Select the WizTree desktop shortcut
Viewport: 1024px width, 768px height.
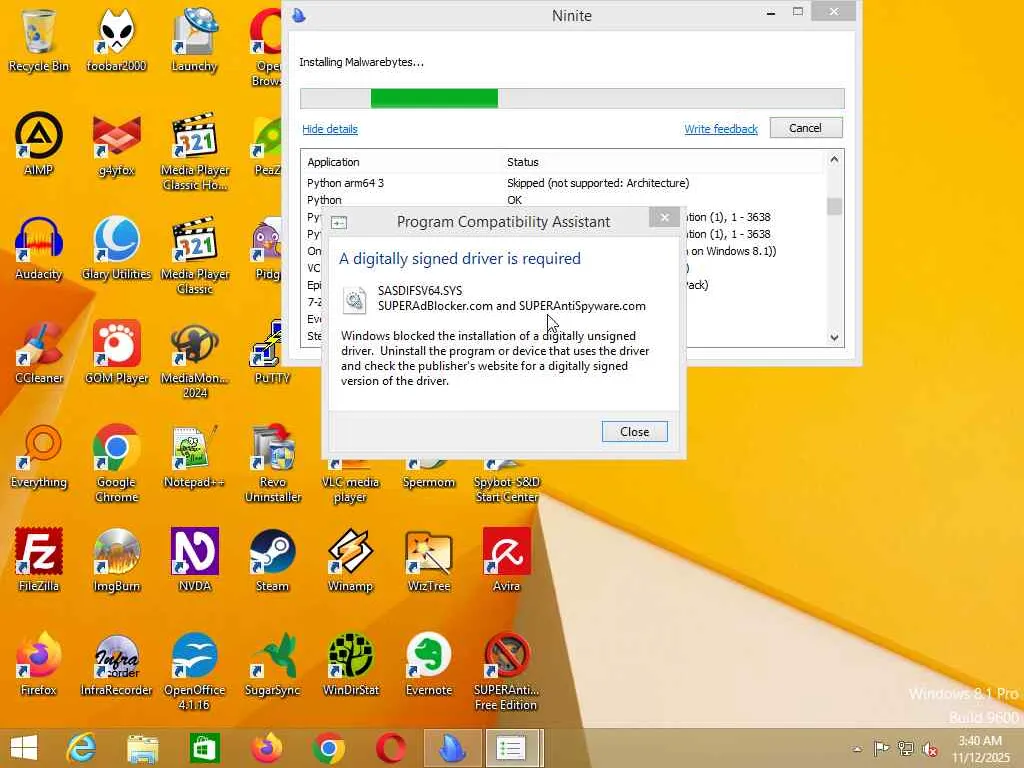[x=428, y=560]
